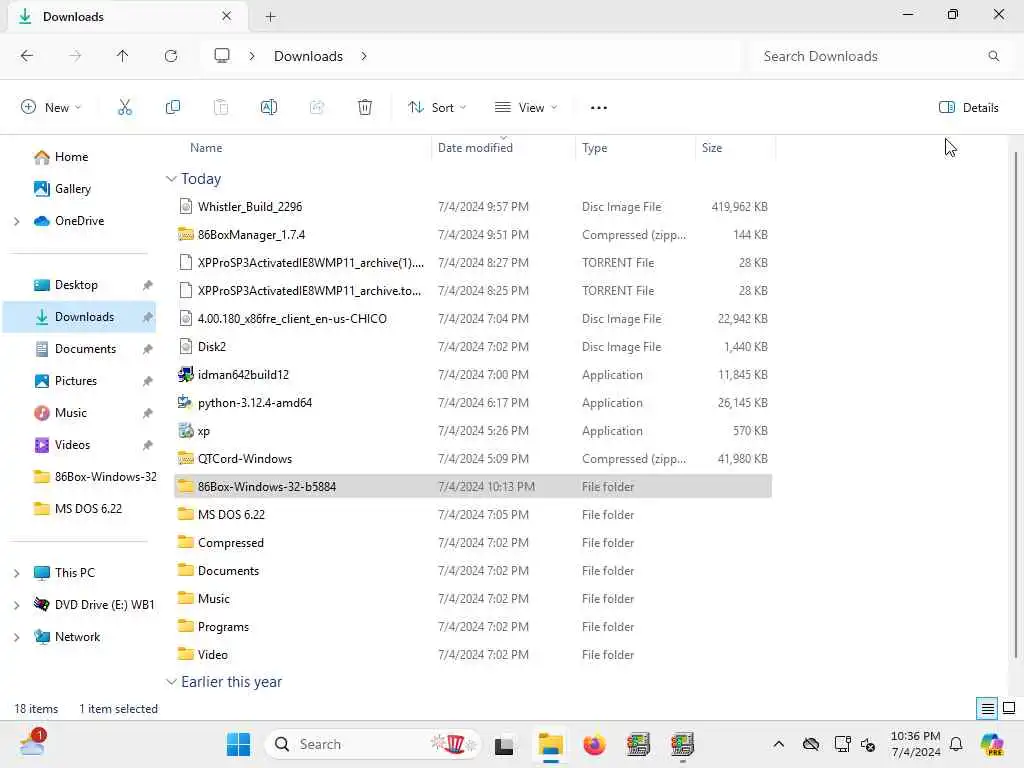Click the Copy icon in toolbar

coord(172,107)
